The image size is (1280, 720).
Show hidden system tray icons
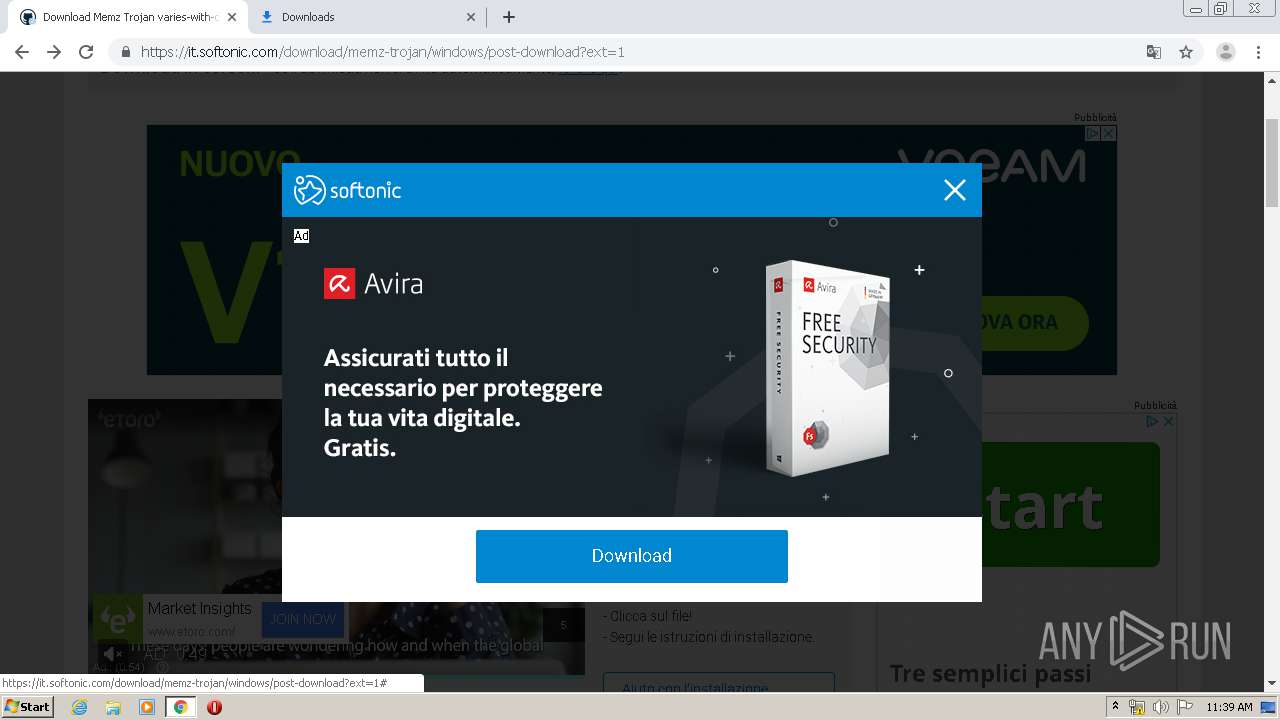[x=1116, y=707]
